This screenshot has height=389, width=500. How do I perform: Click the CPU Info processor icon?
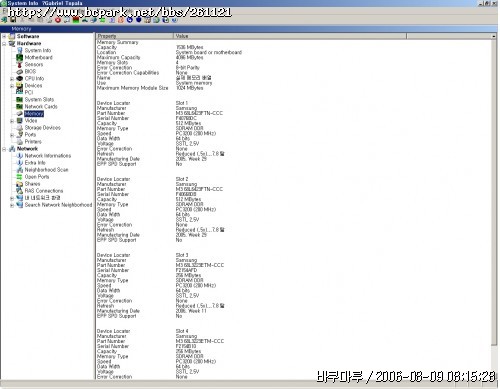20,78
